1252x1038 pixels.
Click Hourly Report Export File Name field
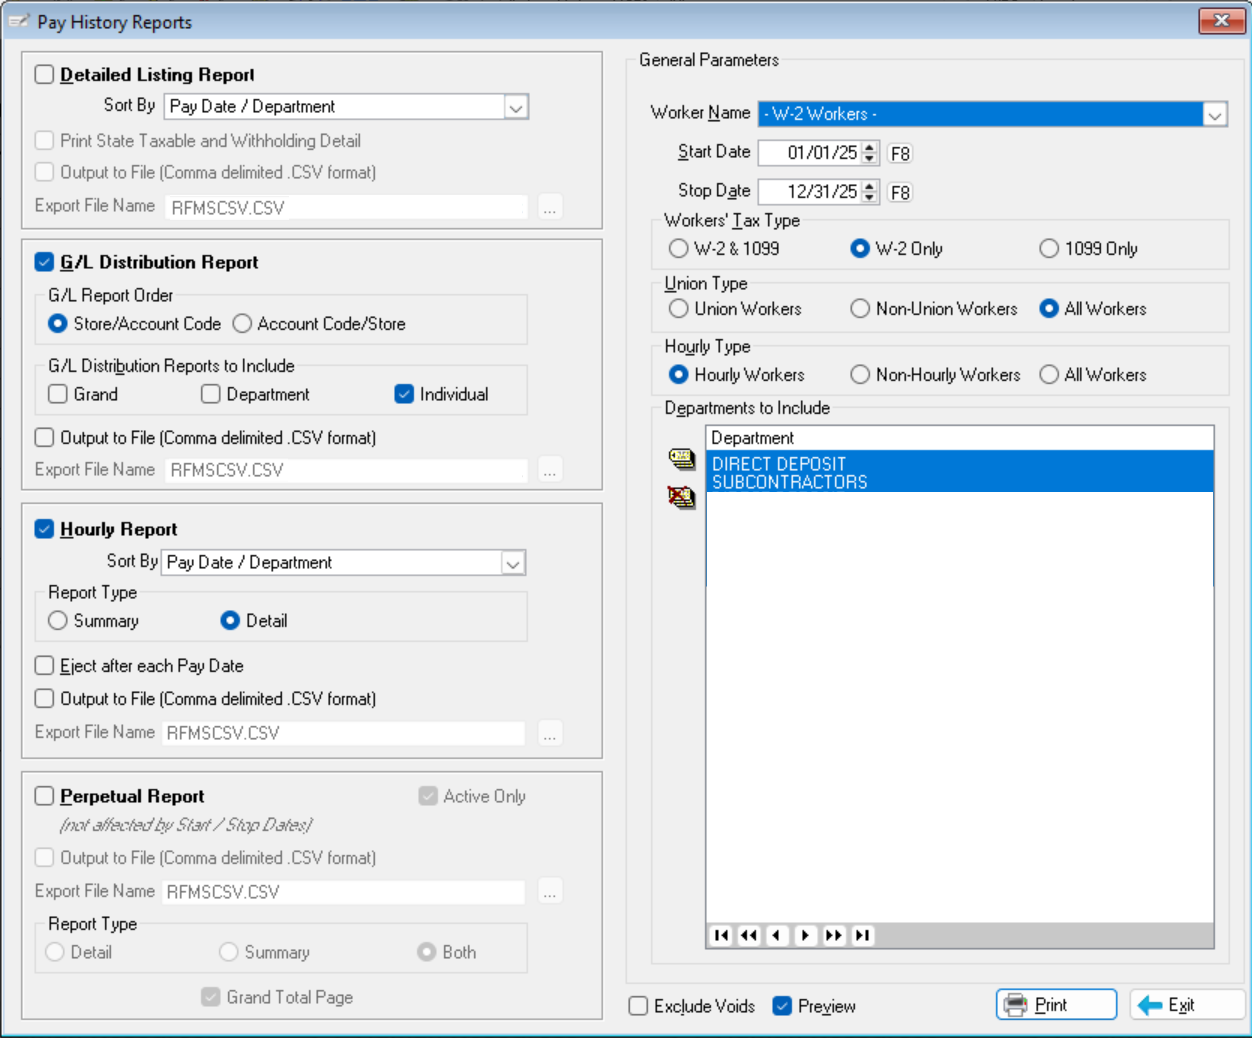pos(344,733)
